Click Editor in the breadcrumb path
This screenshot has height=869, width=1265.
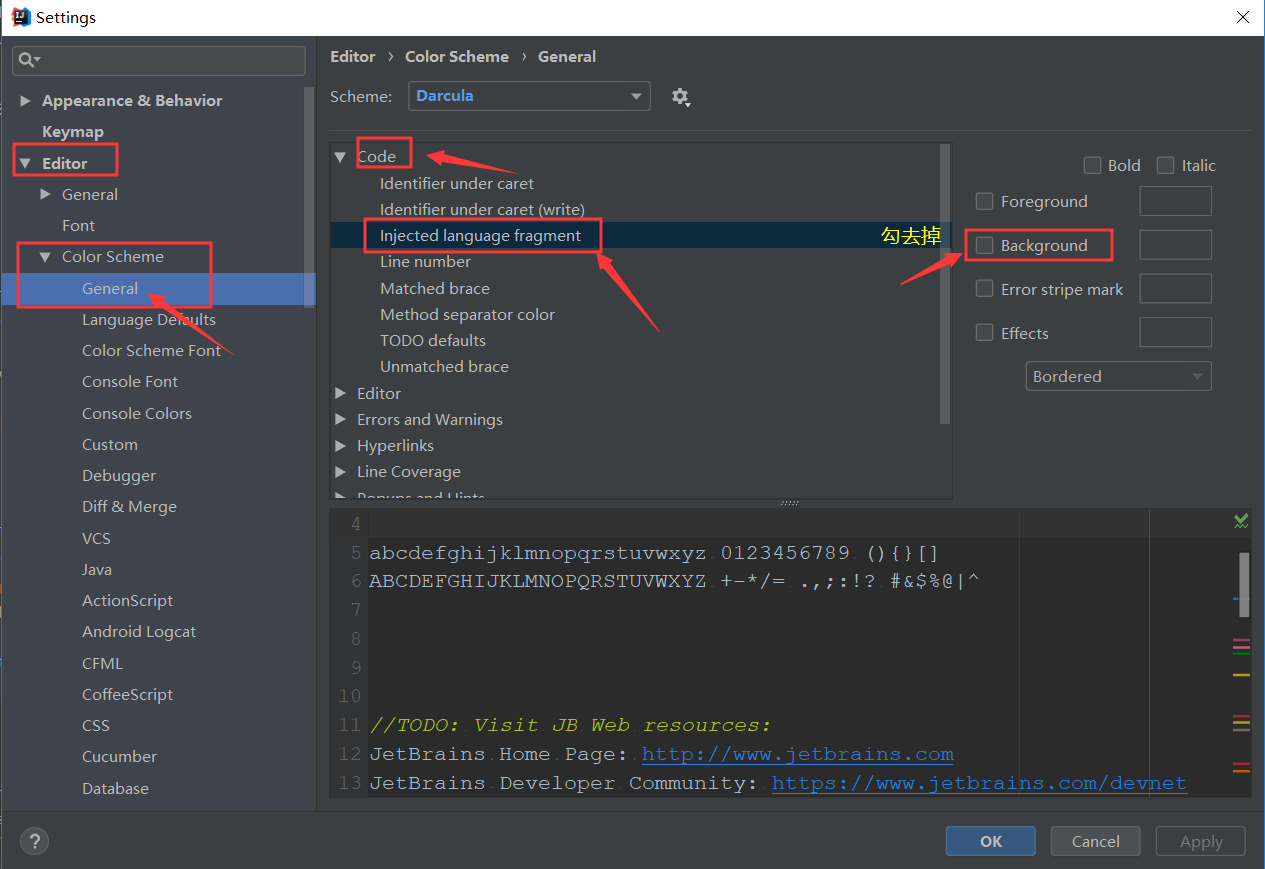(353, 57)
